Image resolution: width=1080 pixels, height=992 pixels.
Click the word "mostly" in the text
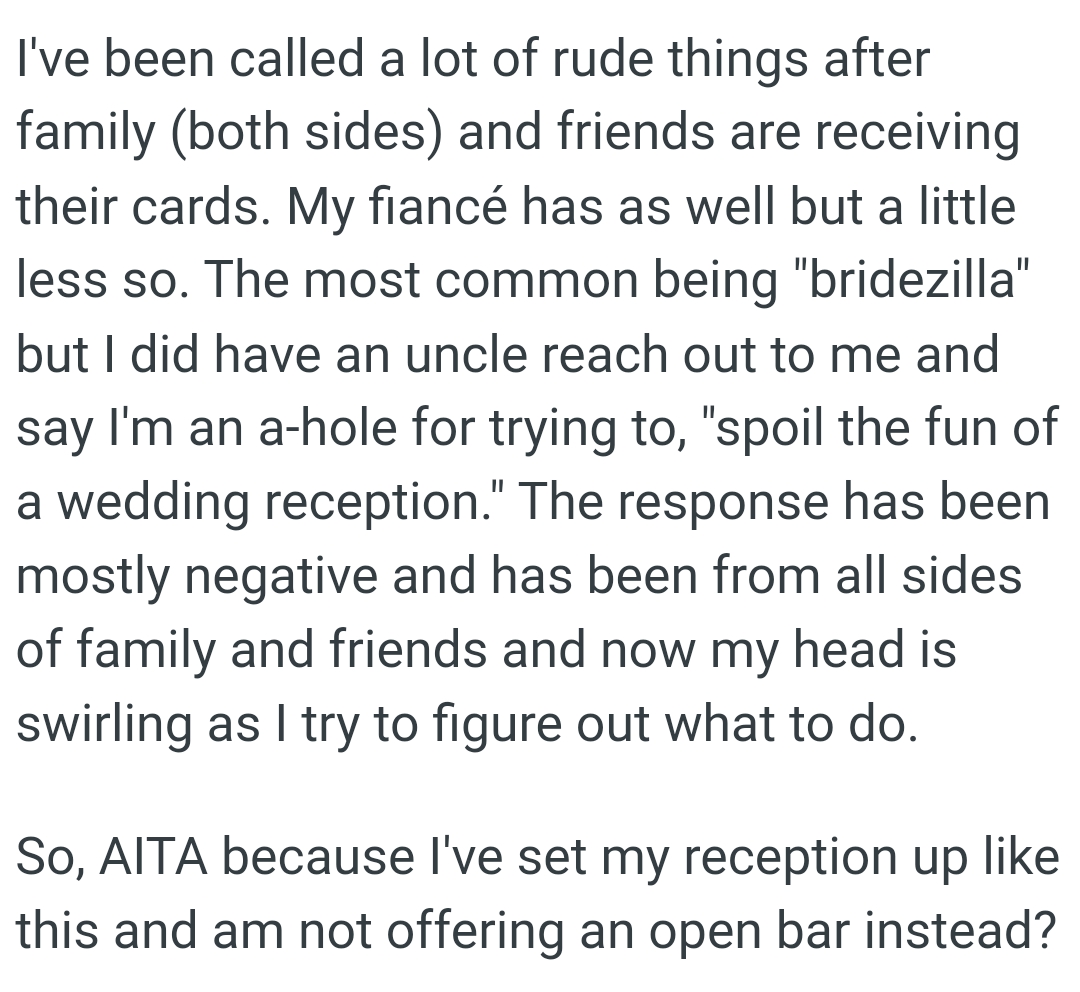coord(84,577)
